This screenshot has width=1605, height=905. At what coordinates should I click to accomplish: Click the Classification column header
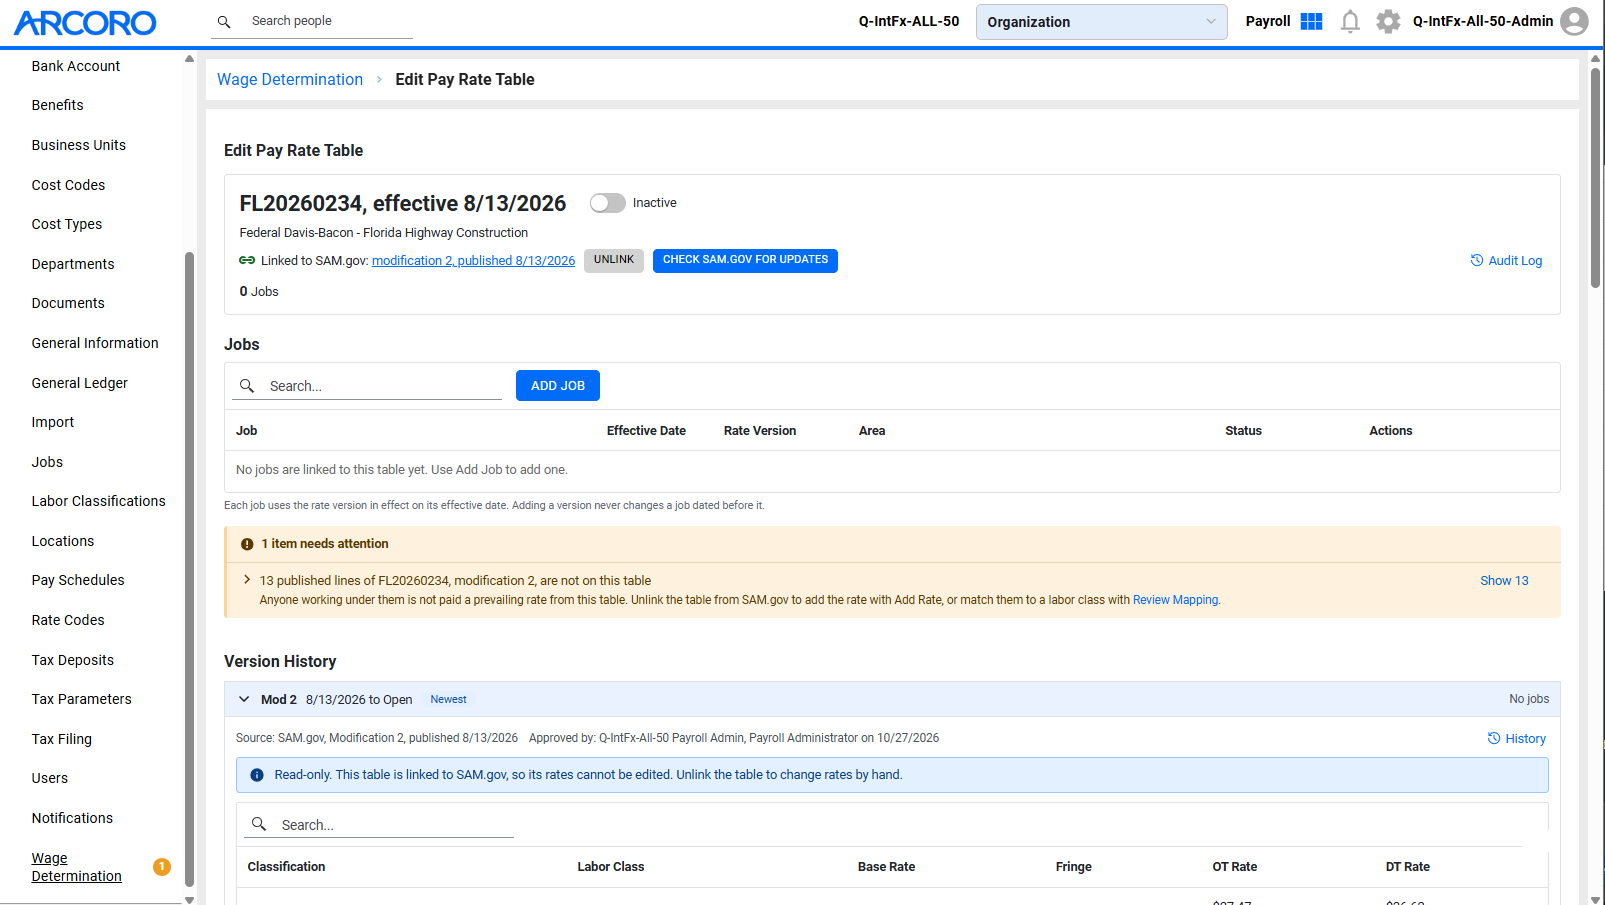pyautogui.click(x=287, y=867)
